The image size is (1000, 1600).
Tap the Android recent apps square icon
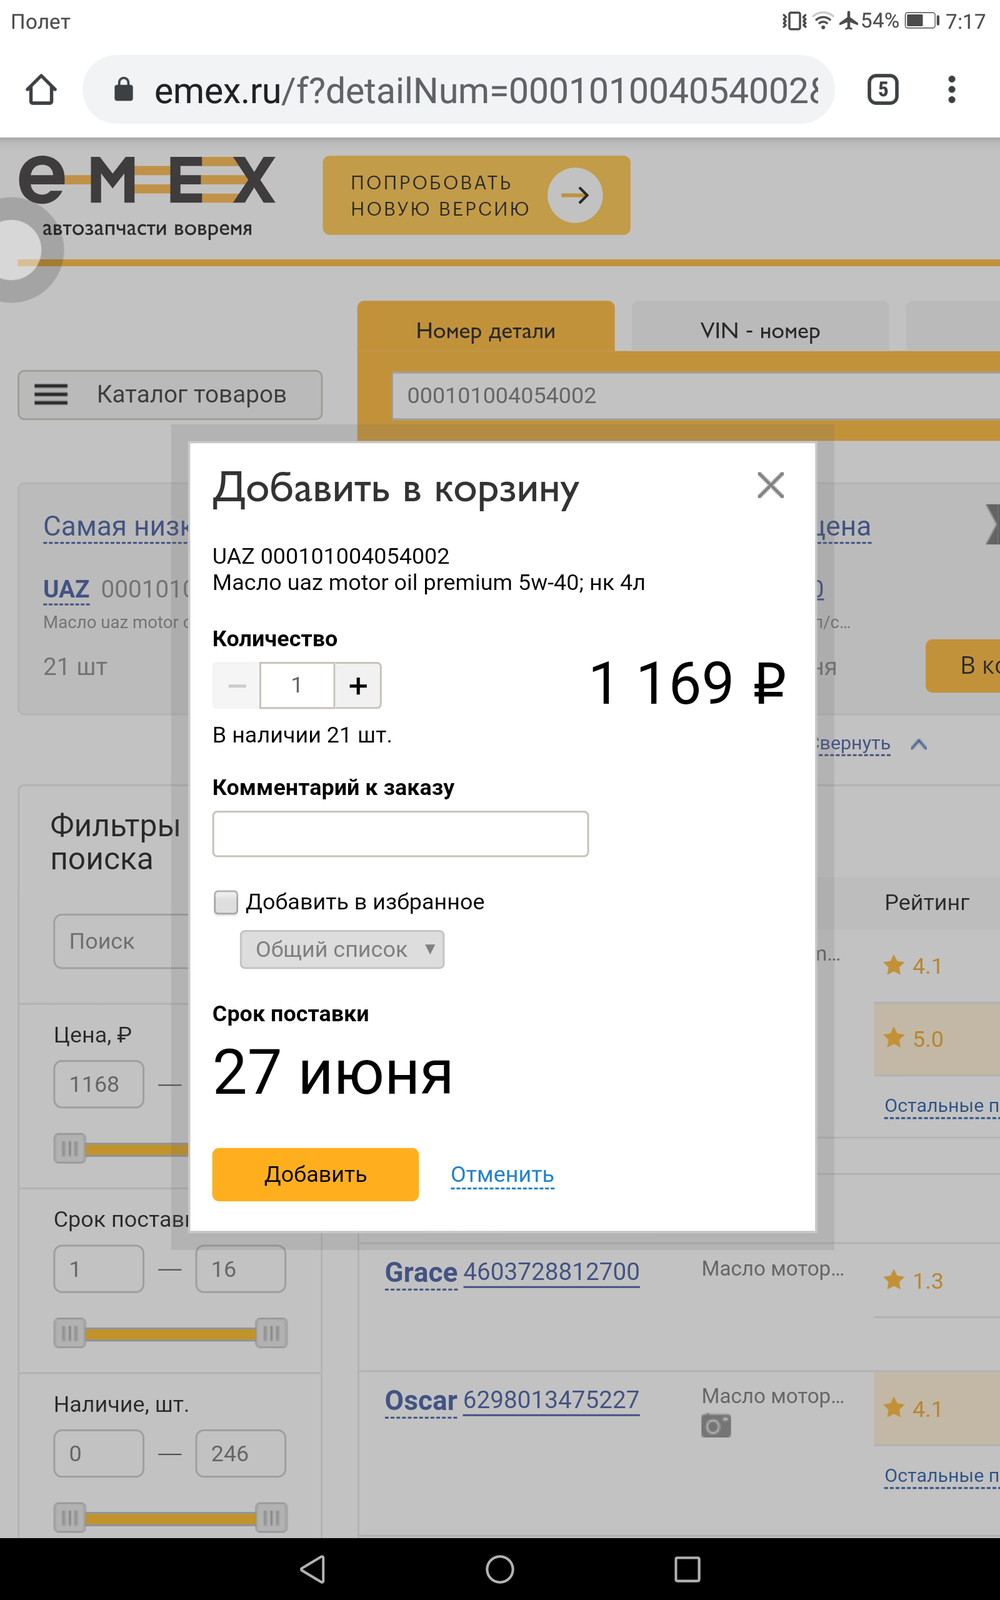tap(687, 1569)
